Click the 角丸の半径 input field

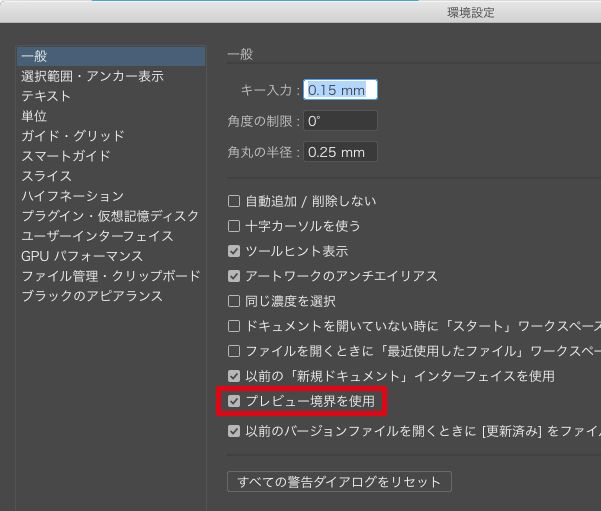point(340,152)
